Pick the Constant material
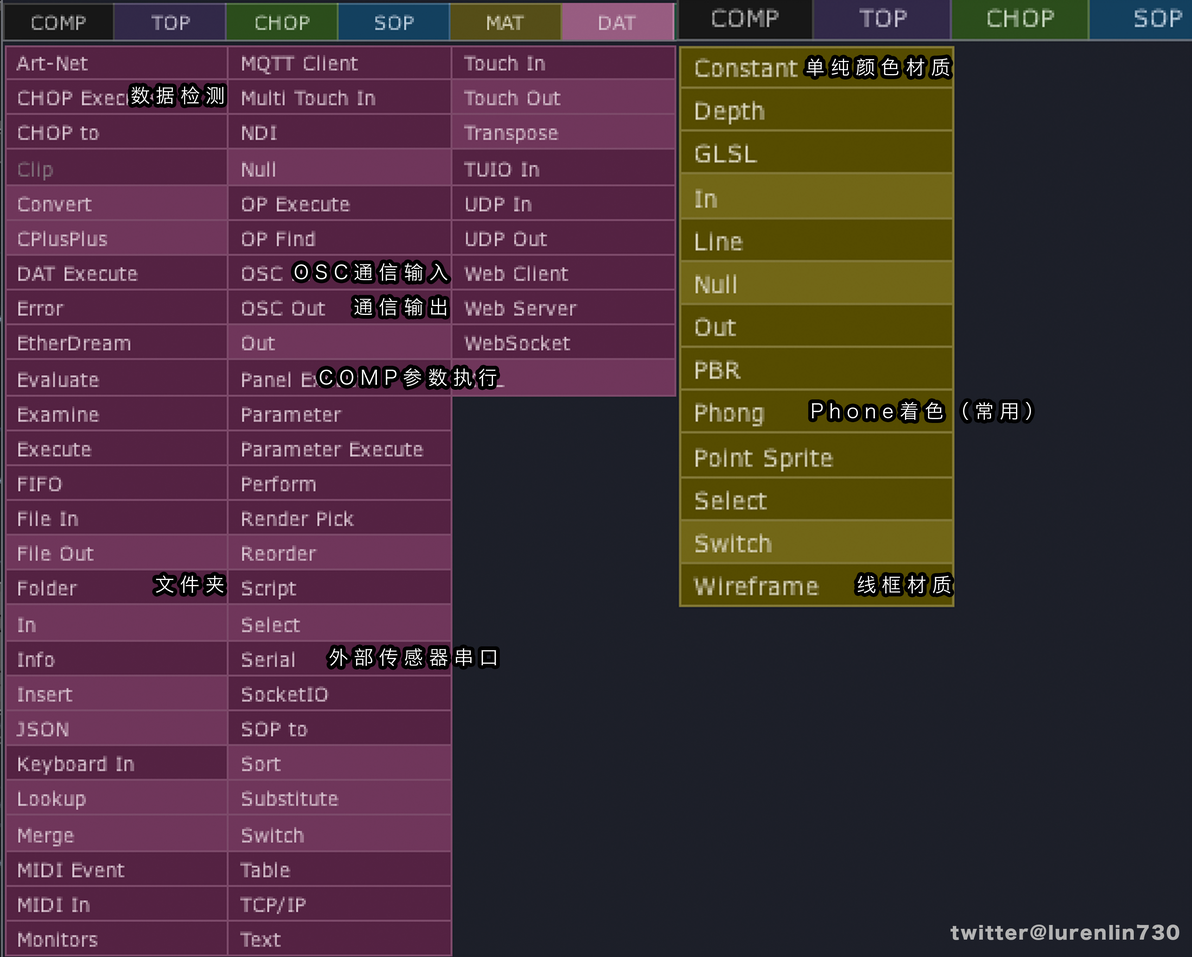The width and height of the screenshot is (1192, 957). (x=745, y=69)
